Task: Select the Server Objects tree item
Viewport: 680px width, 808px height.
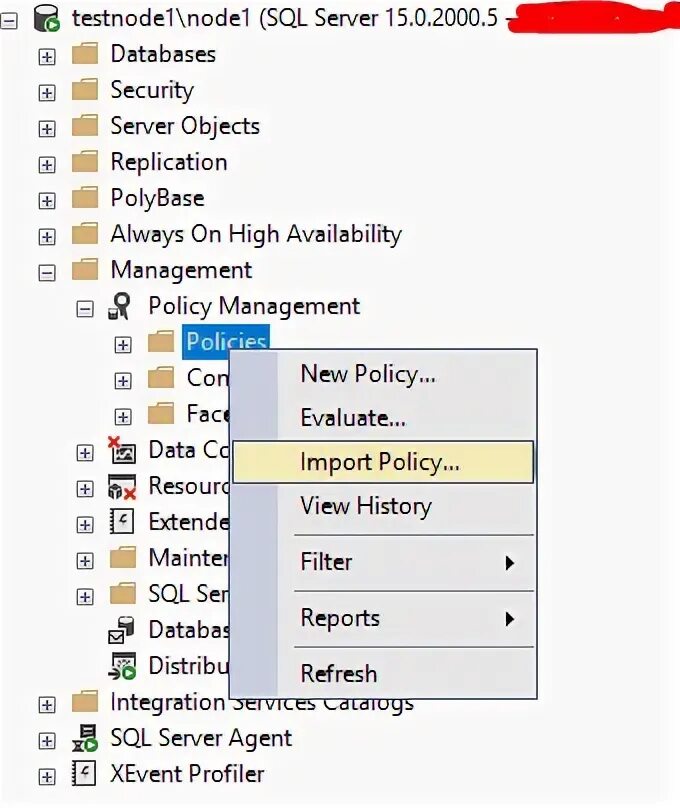Action: [x=185, y=127]
